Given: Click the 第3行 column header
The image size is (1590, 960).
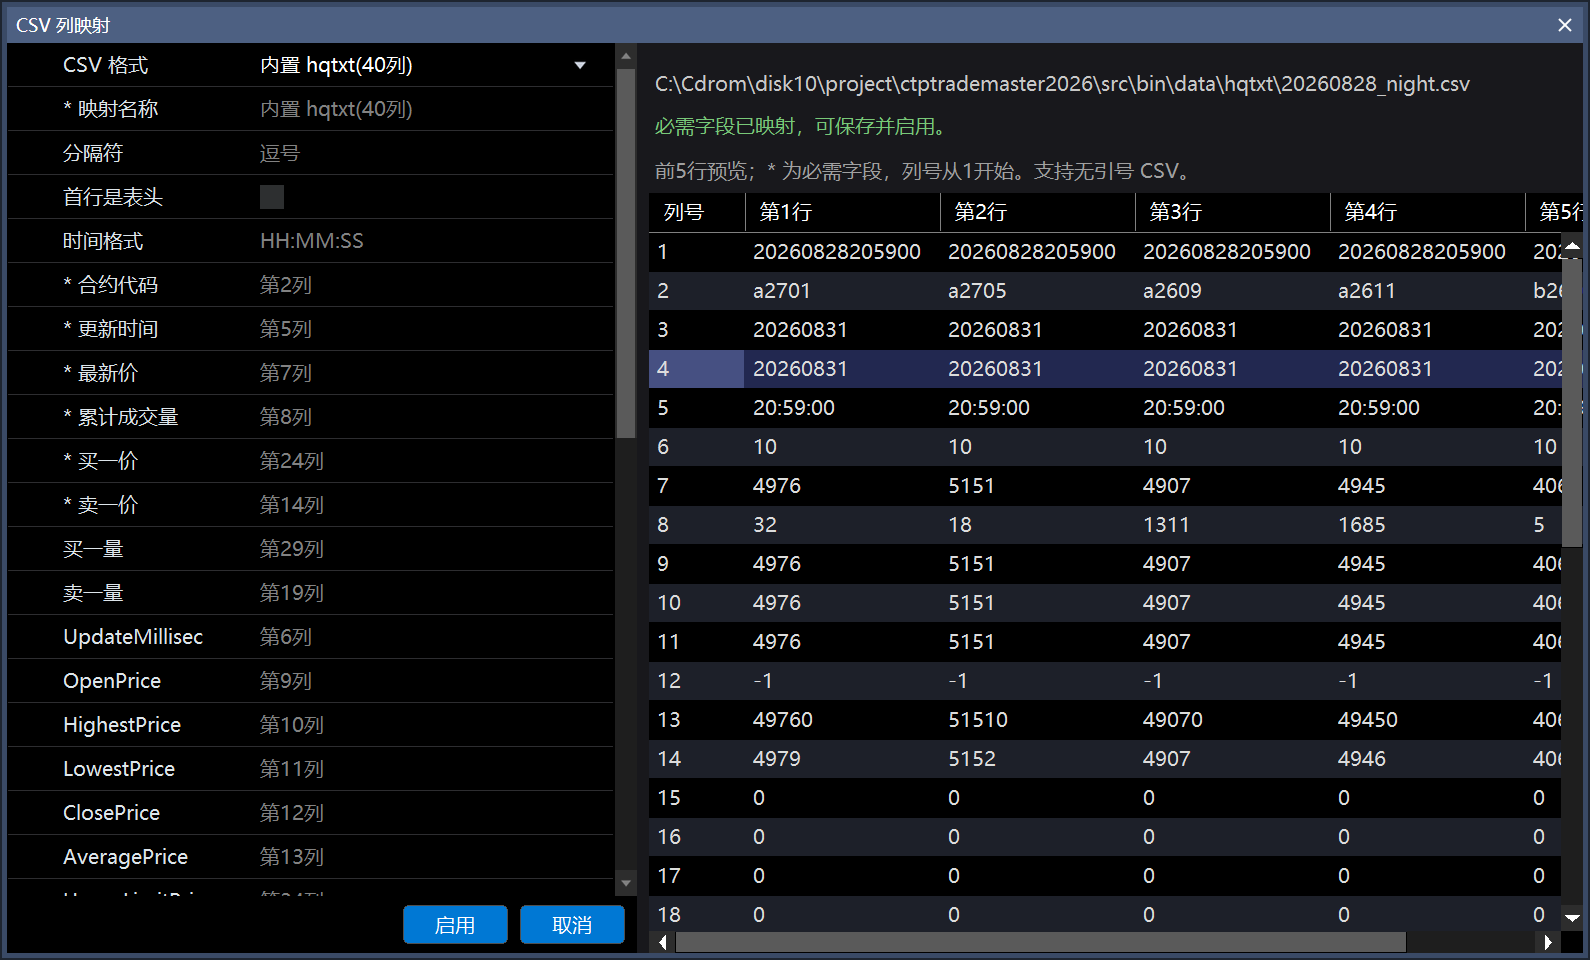Looking at the screenshot, I should tap(1233, 212).
